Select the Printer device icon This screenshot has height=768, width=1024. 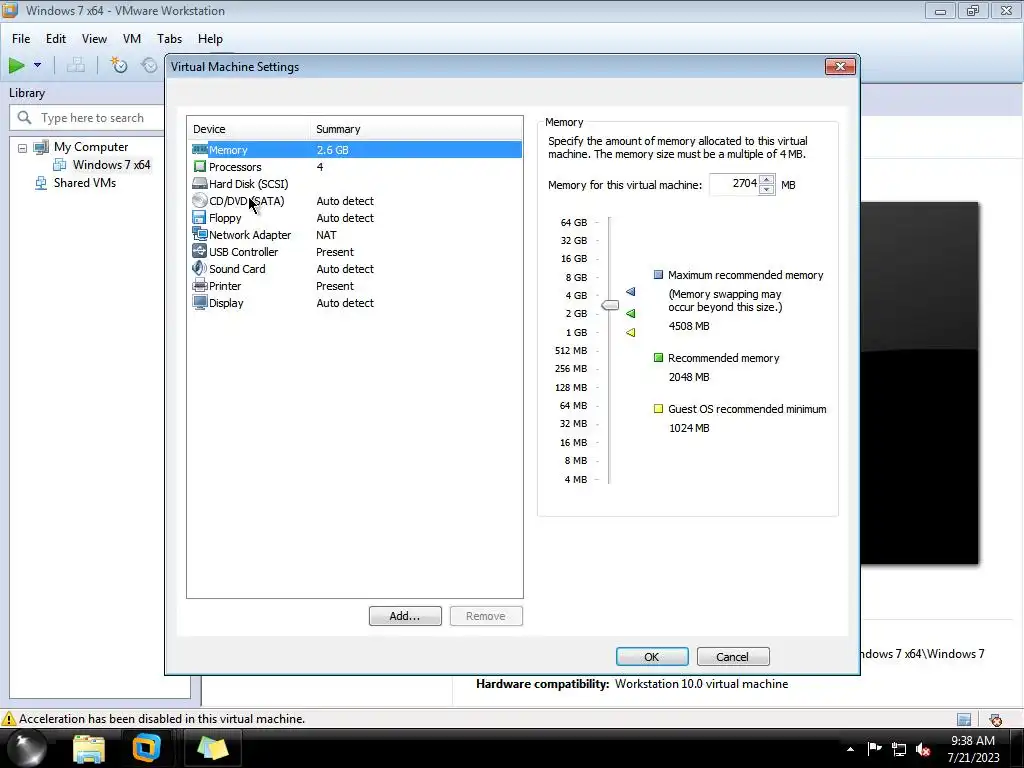pyautogui.click(x=200, y=285)
